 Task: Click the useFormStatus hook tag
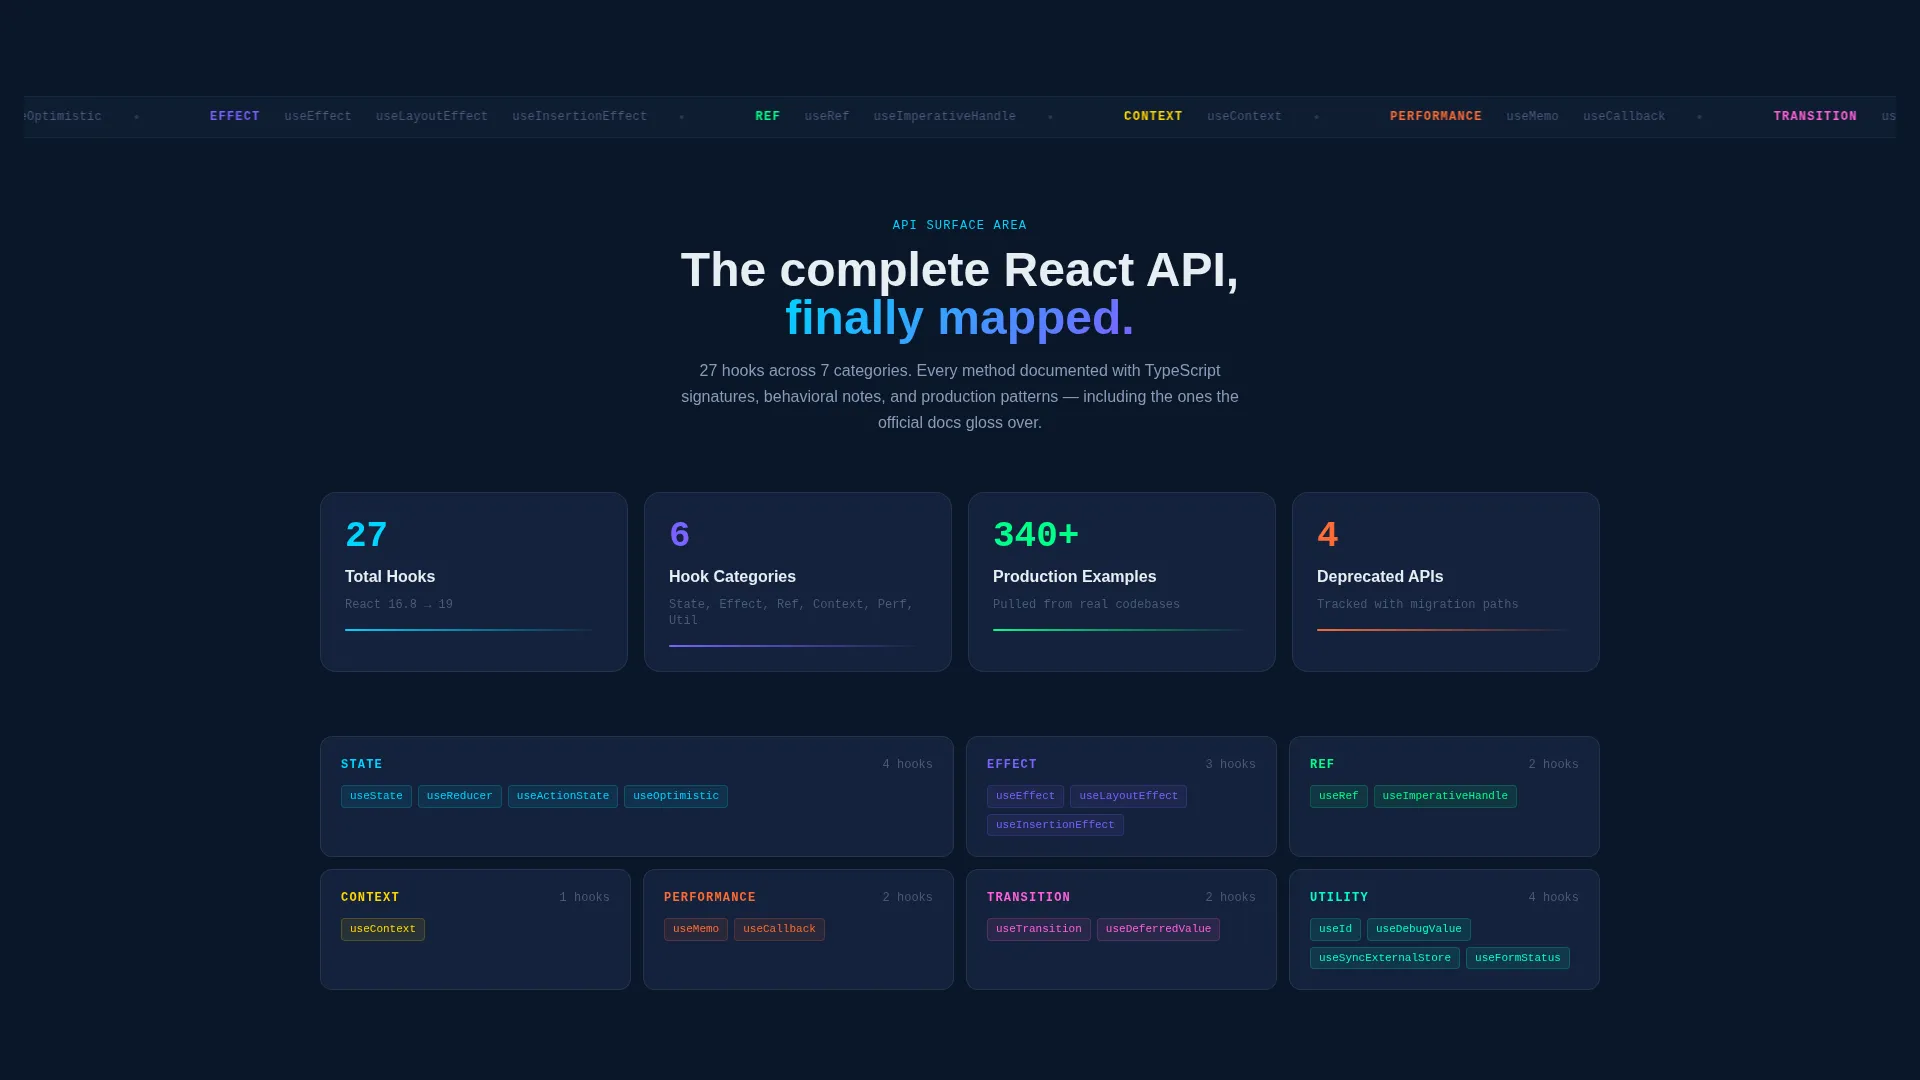(1518, 958)
